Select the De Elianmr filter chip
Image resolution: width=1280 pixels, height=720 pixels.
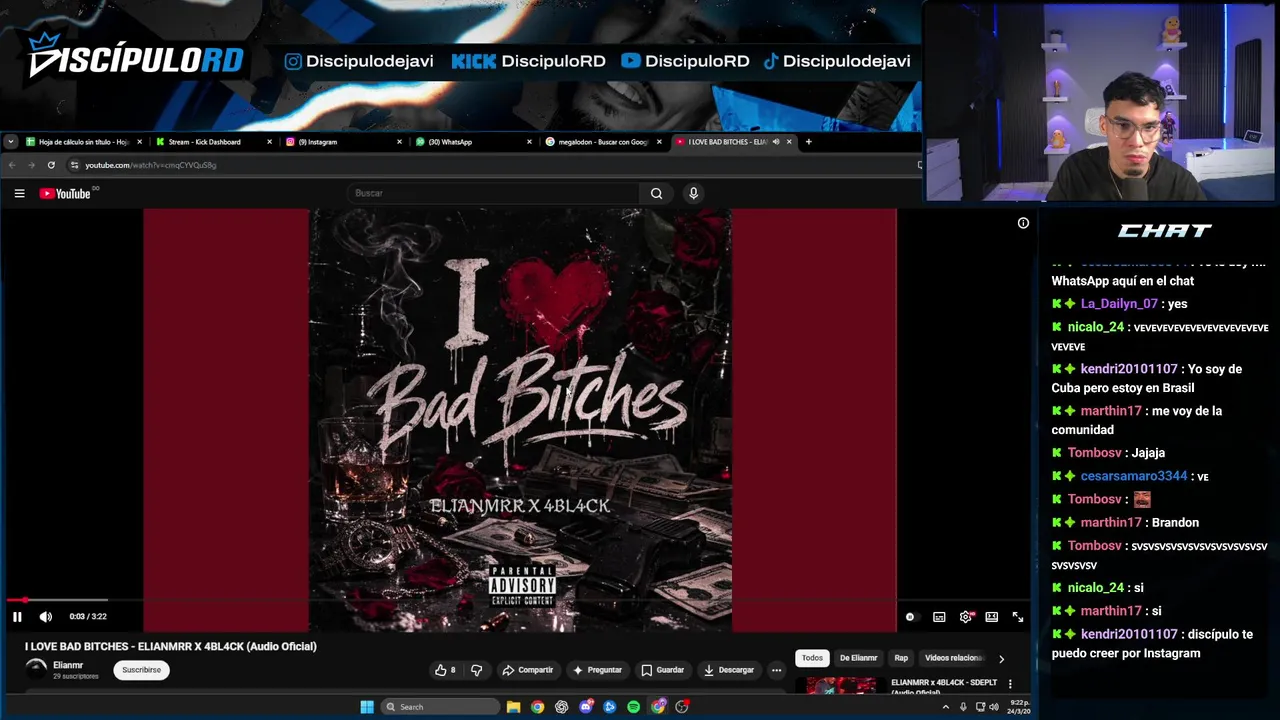(x=858, y=658)
